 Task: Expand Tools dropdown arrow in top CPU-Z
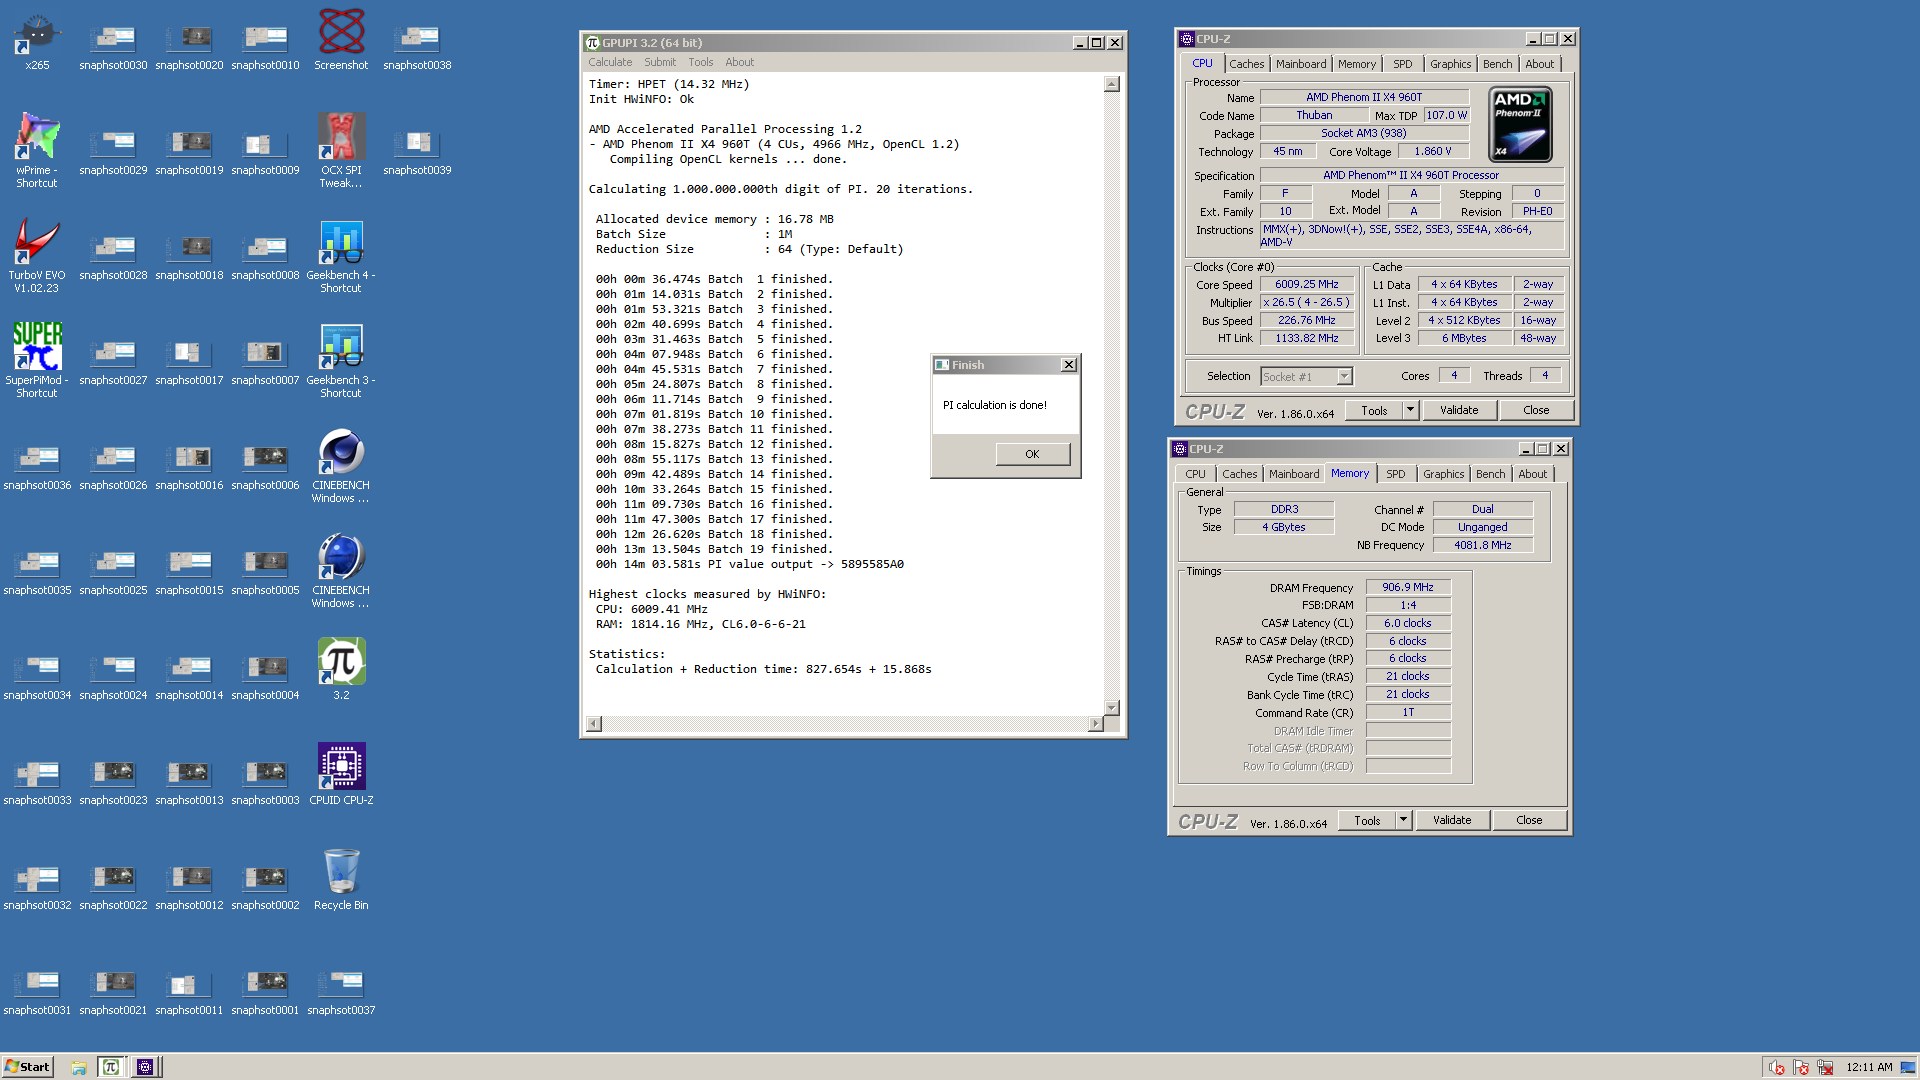pos(1410,410)
